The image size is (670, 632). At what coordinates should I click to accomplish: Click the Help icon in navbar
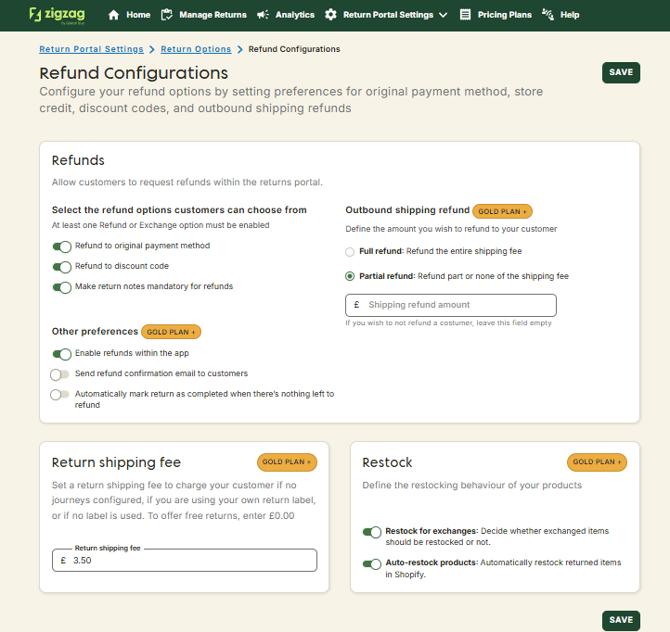tap(547, 14)
